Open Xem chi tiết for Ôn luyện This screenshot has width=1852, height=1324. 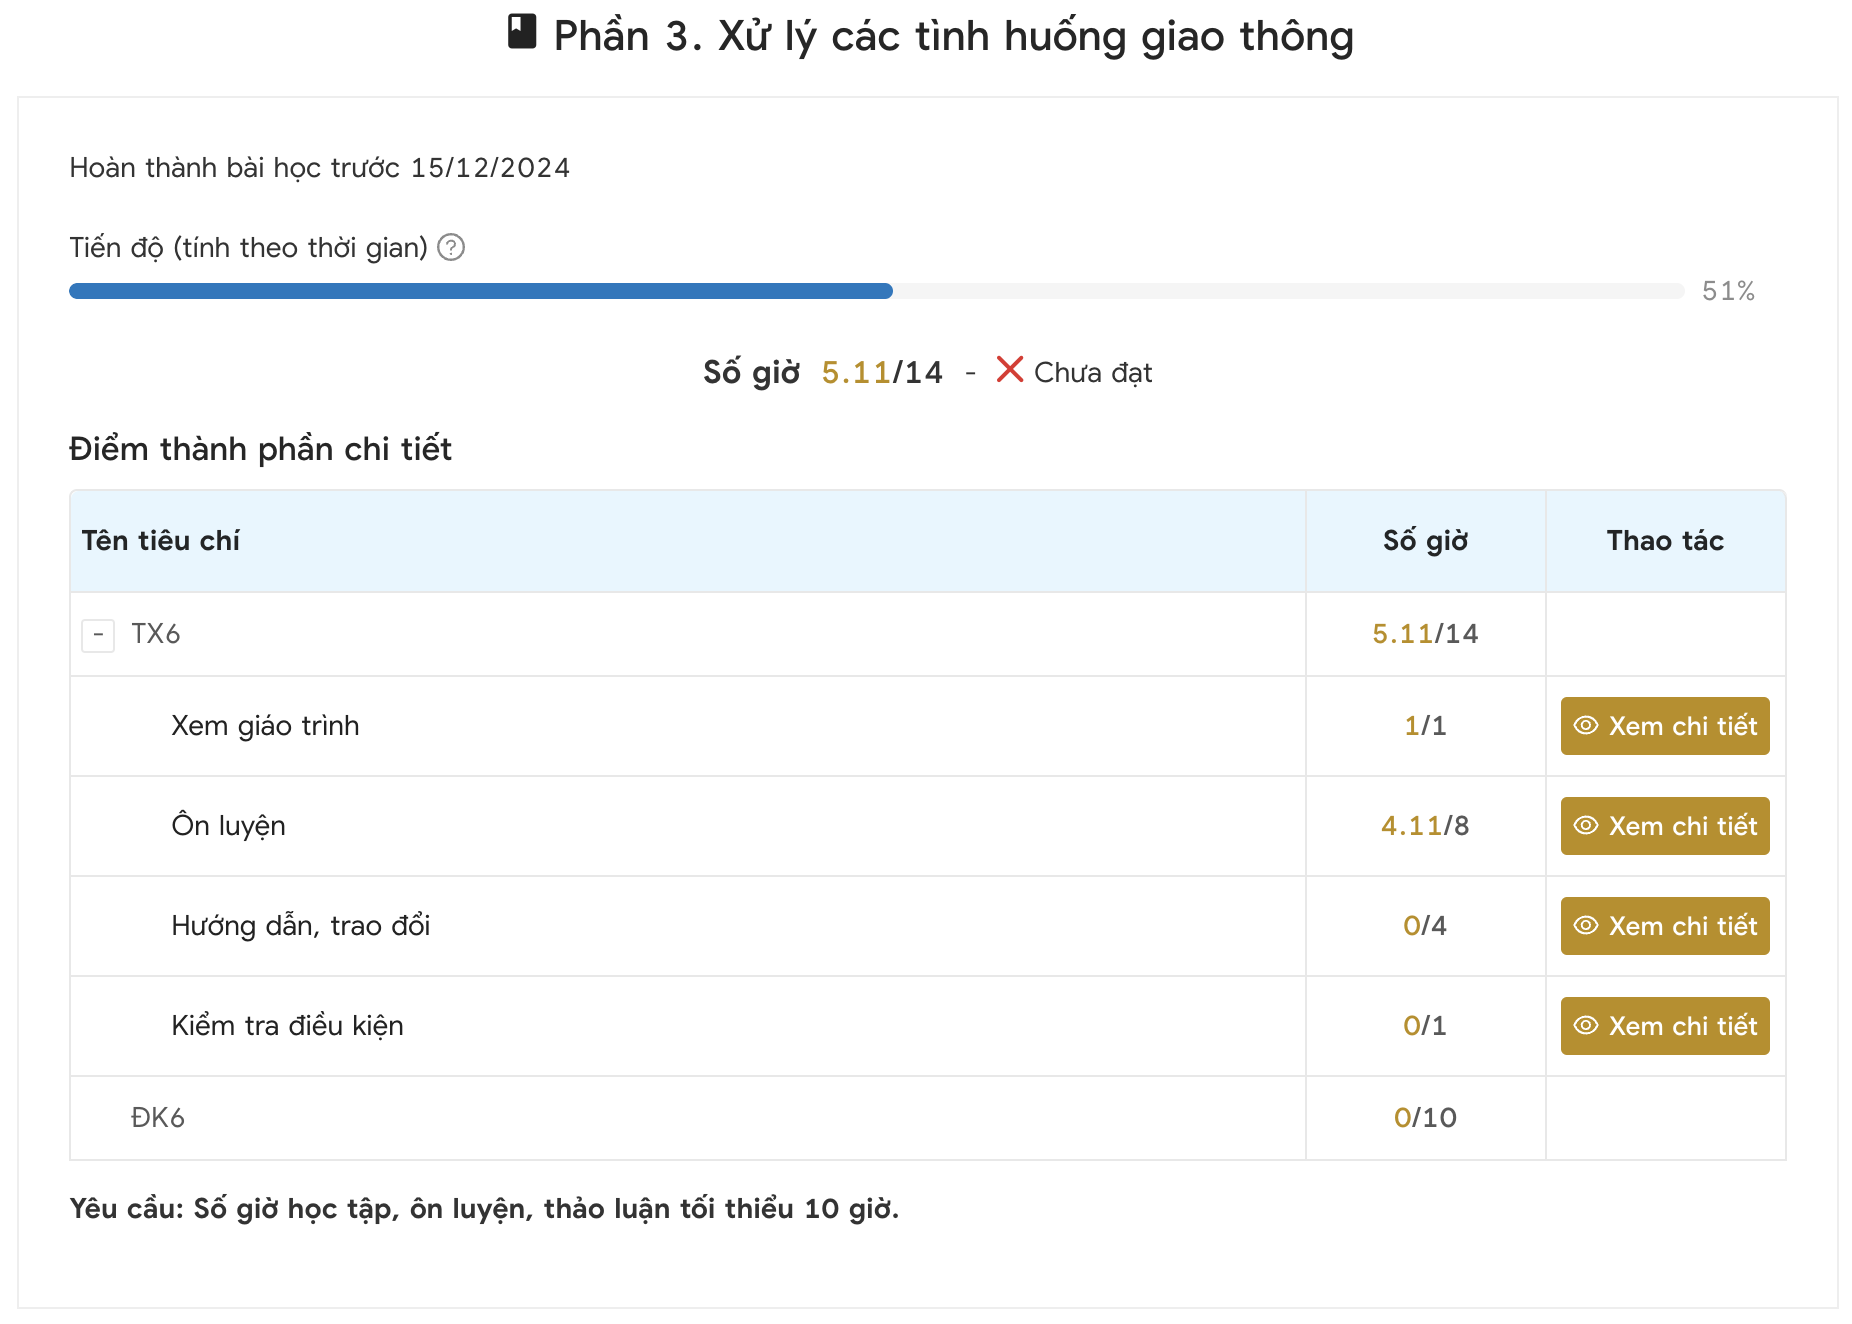point(1663,826)
